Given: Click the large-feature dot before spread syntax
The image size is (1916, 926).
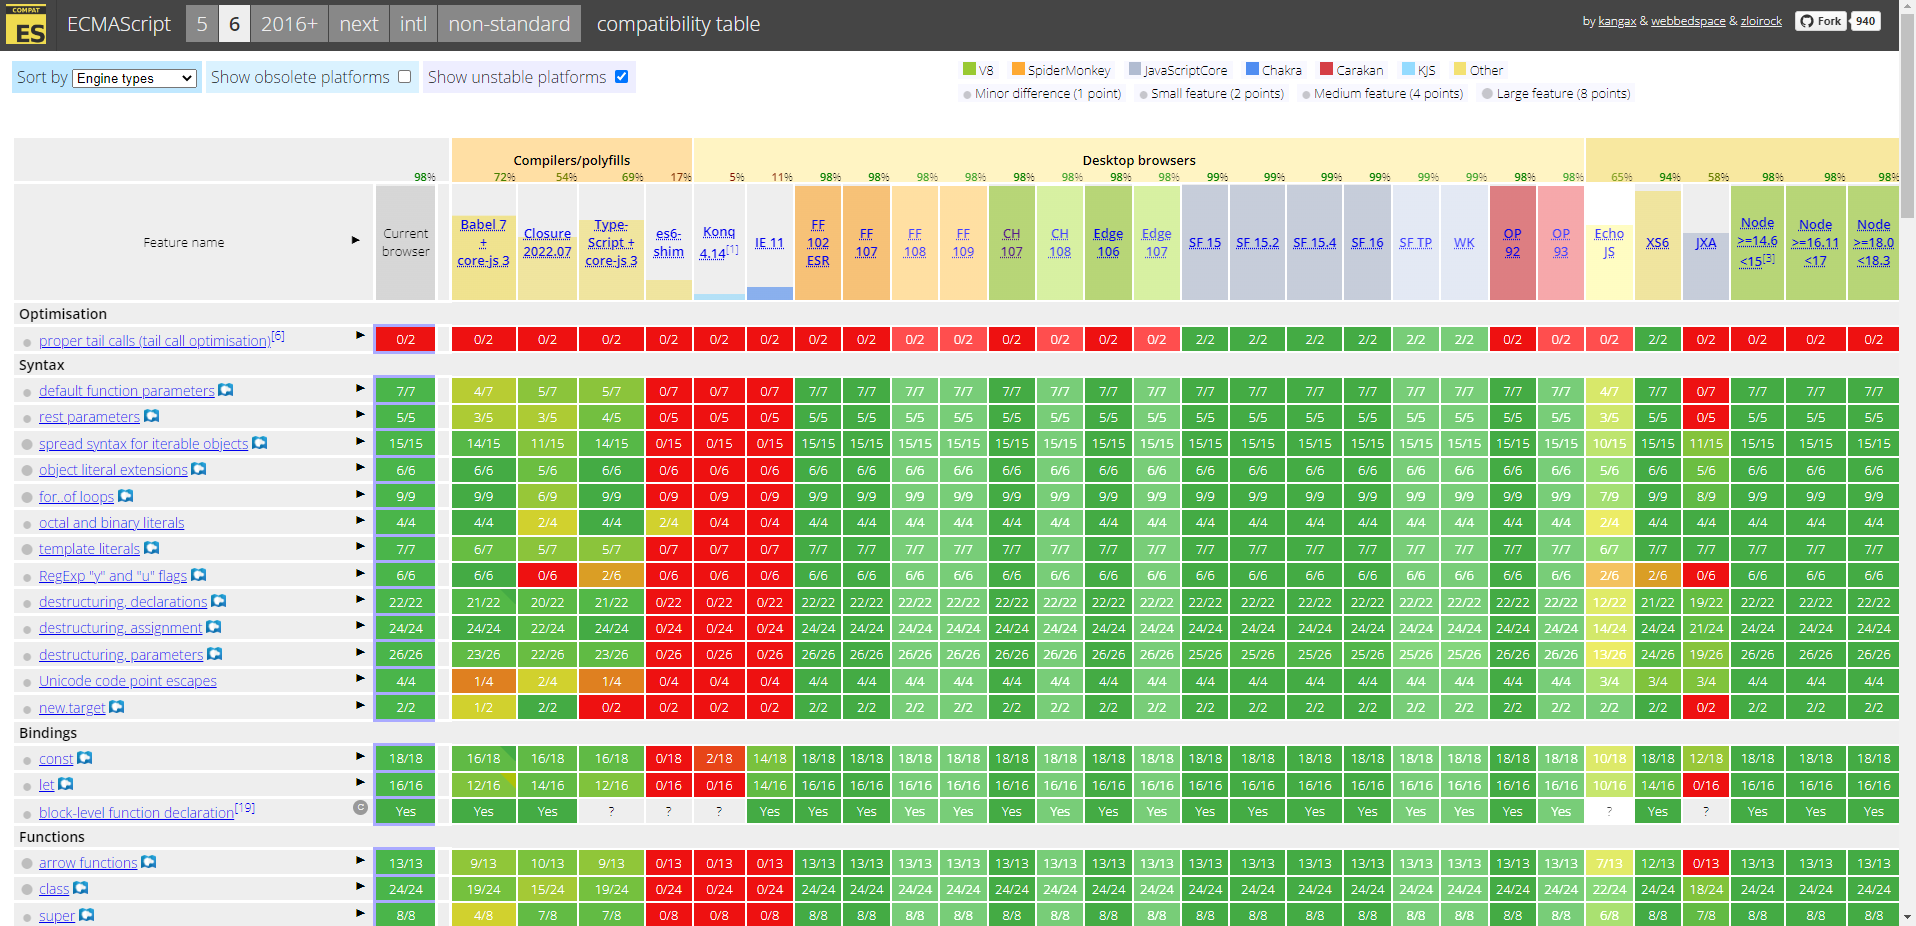Looking at the screenshot, I should tap(27, 445).
